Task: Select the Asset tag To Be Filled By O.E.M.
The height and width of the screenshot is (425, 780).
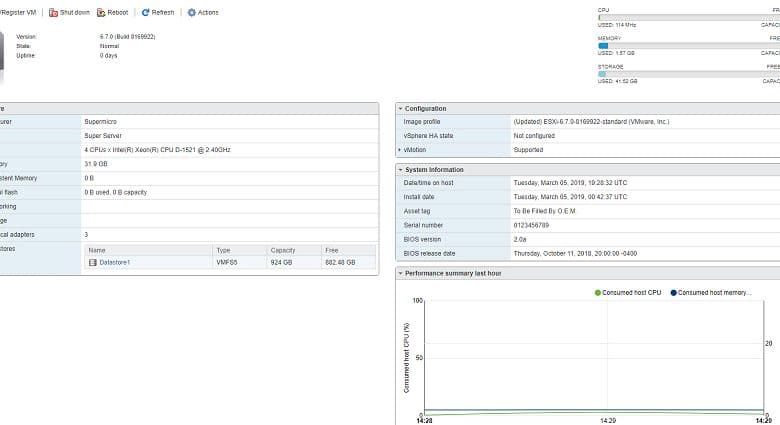Action: [544, 211]
